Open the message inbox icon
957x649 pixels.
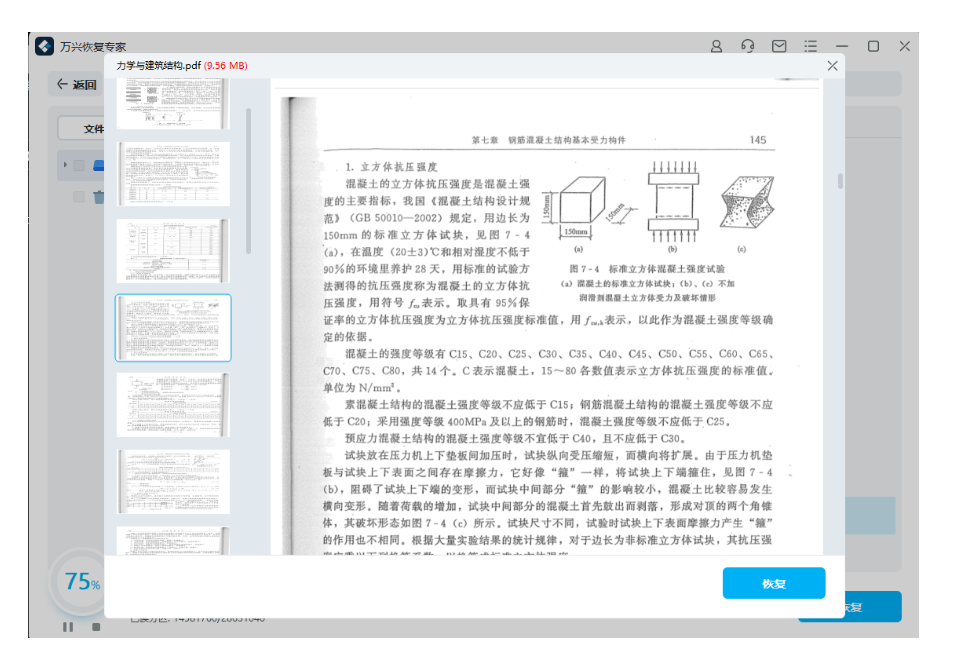[778, 46]
